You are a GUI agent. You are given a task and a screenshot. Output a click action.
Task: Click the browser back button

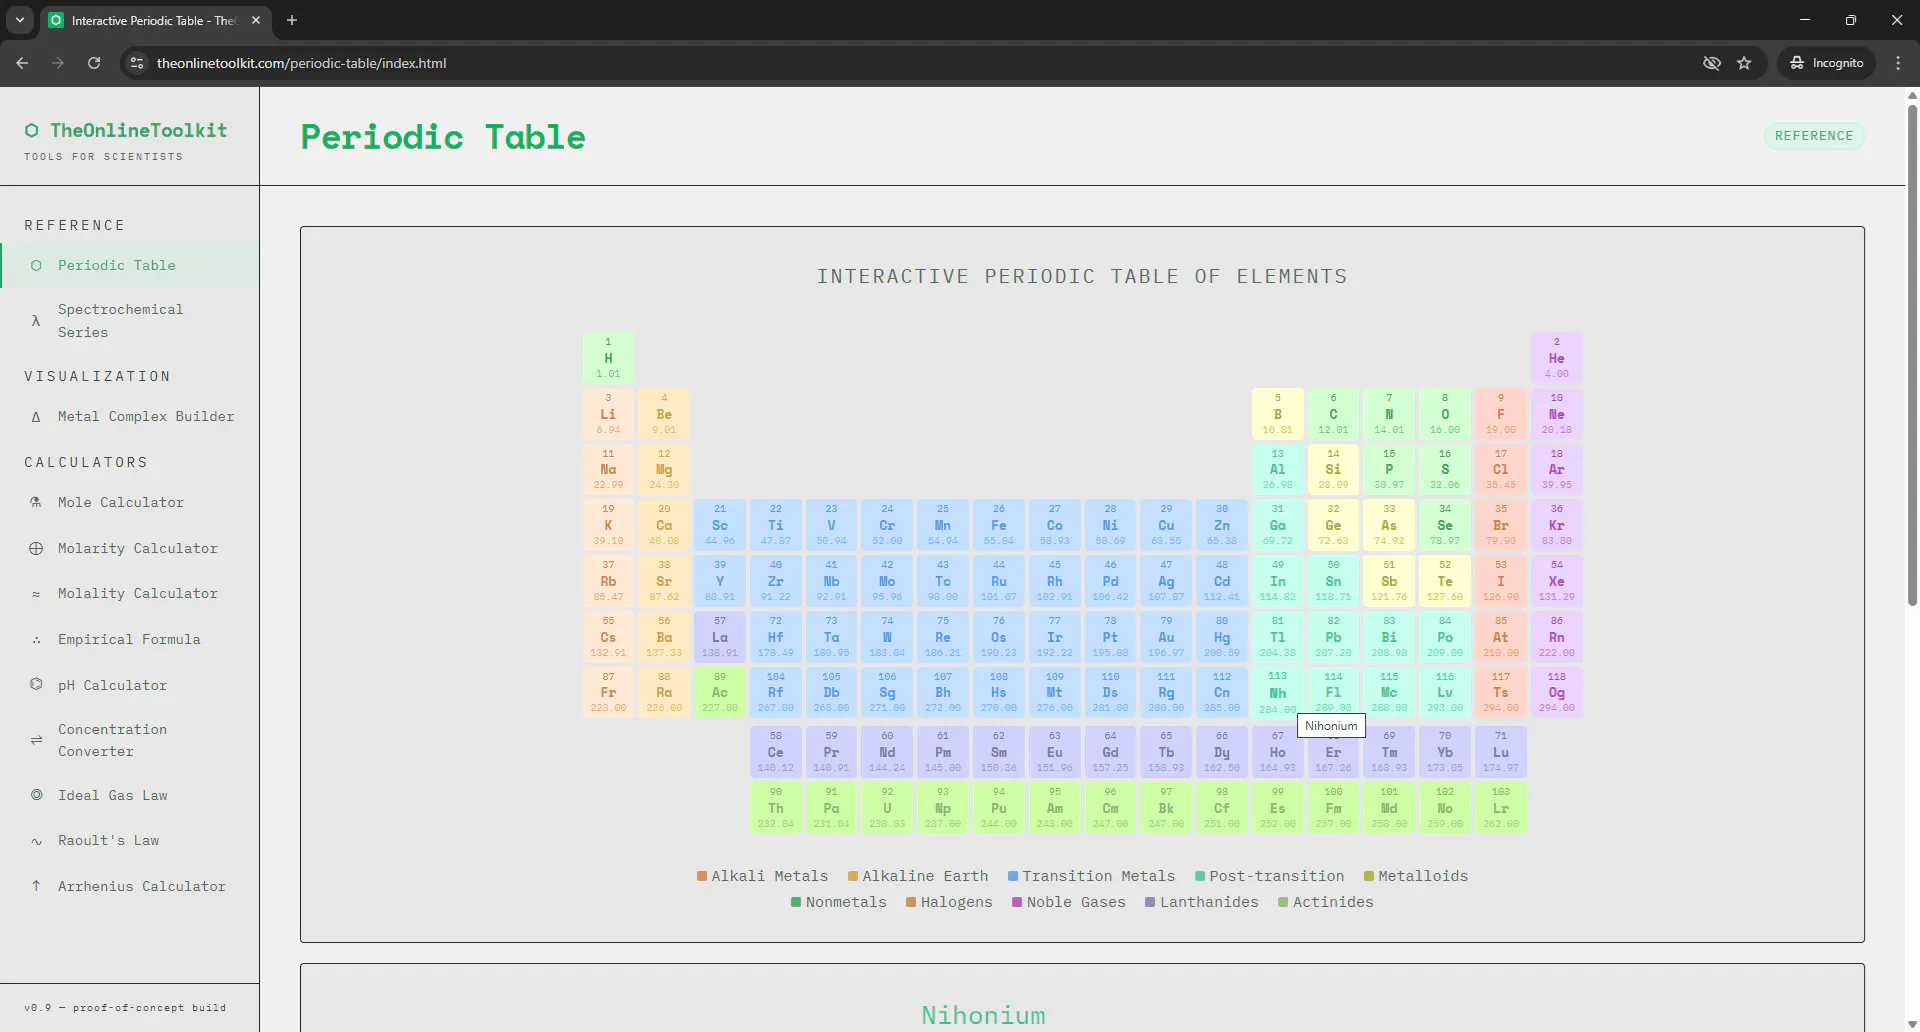pyautogui.click(x=22, y=63)
